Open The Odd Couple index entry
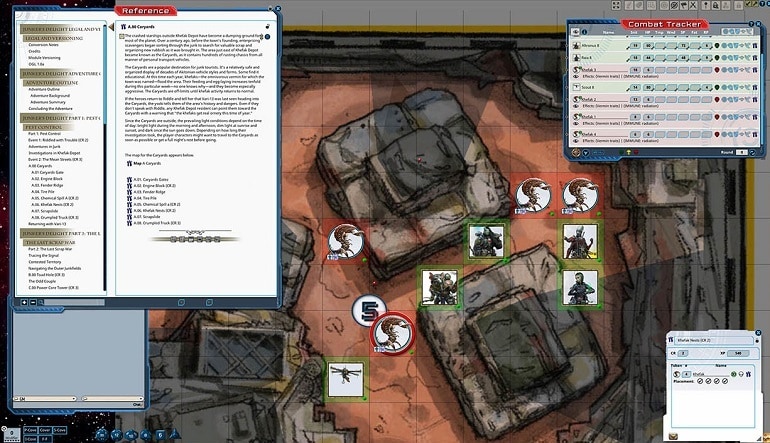Viewport: 770px width, 443px height. coord(42,281)
